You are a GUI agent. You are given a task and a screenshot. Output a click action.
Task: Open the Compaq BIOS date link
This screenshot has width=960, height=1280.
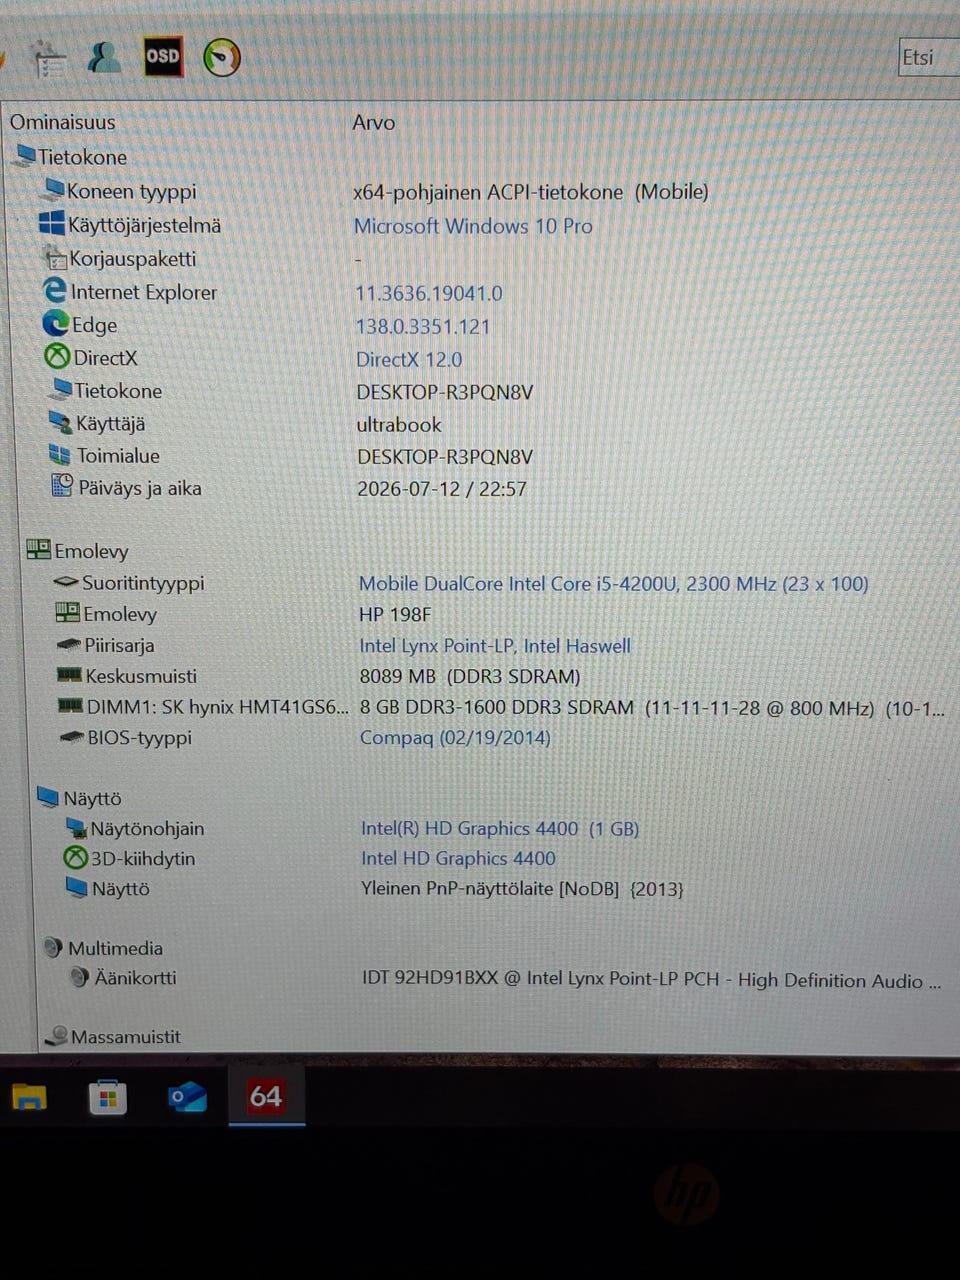click(455, 738)
